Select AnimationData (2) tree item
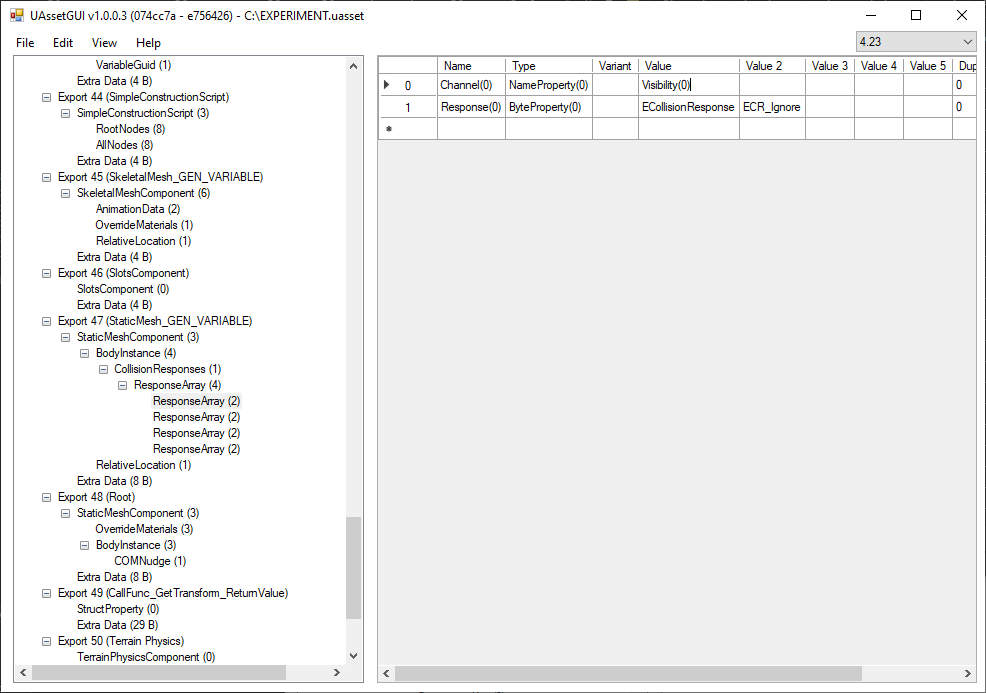The image size is (986, 693). [x=138, y=209]
